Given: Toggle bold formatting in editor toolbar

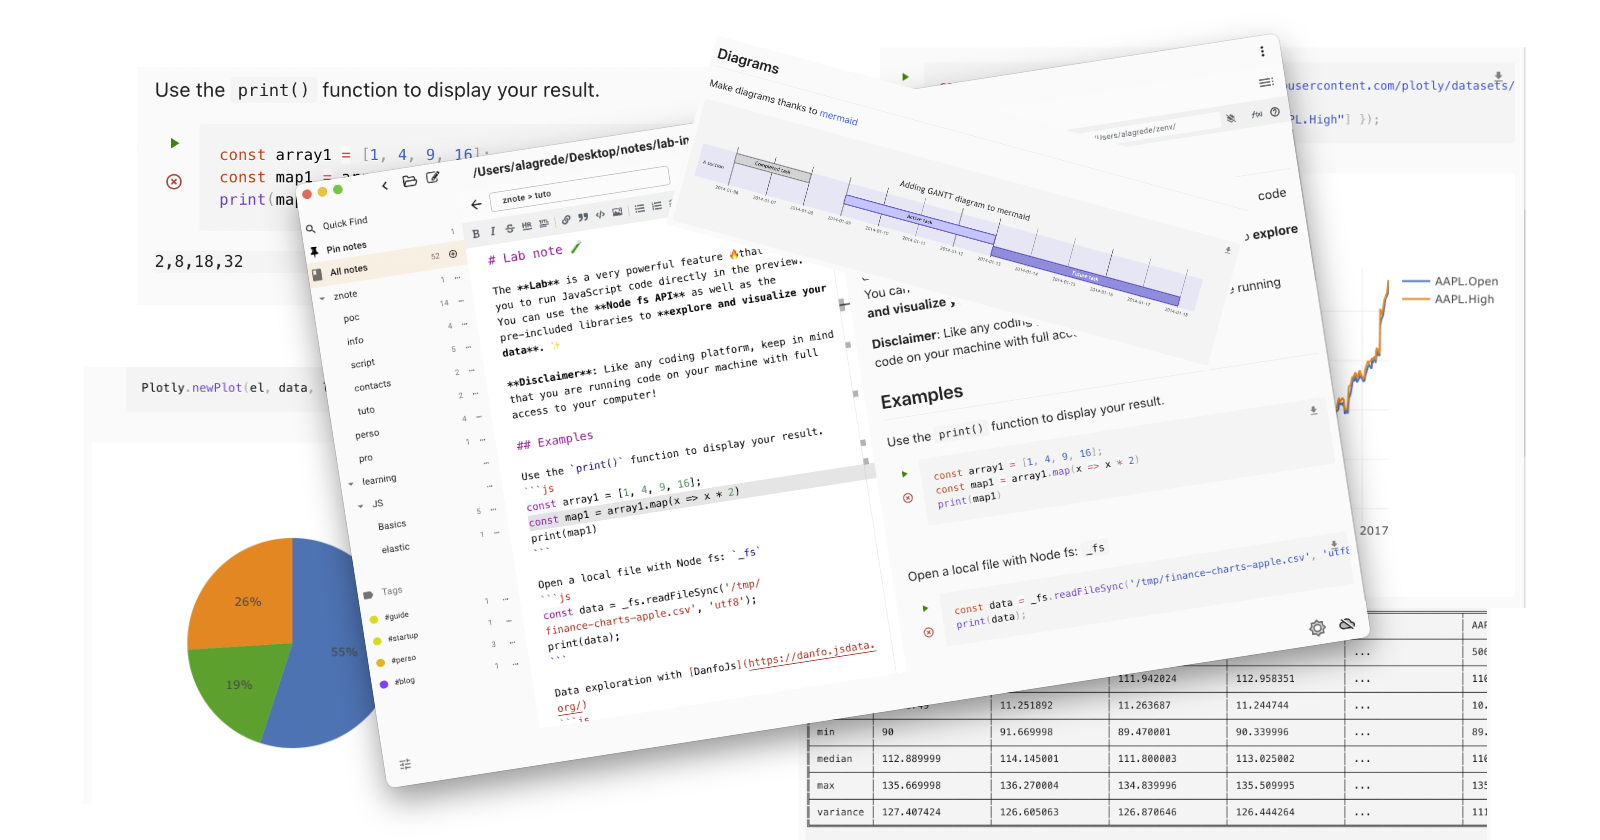Looking at the screenshot, I should pyautogui.click(x=476, y=233).
